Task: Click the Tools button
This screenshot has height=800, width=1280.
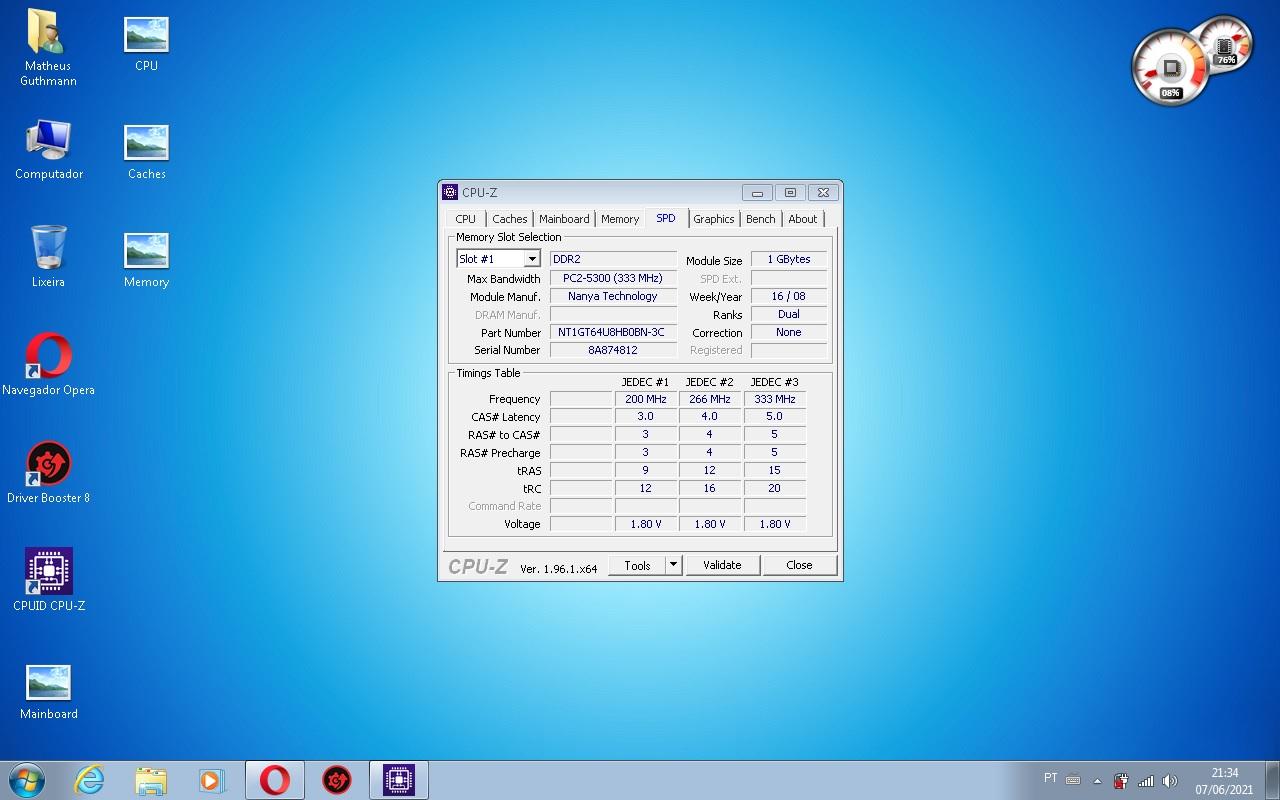Action: point(637,565)
